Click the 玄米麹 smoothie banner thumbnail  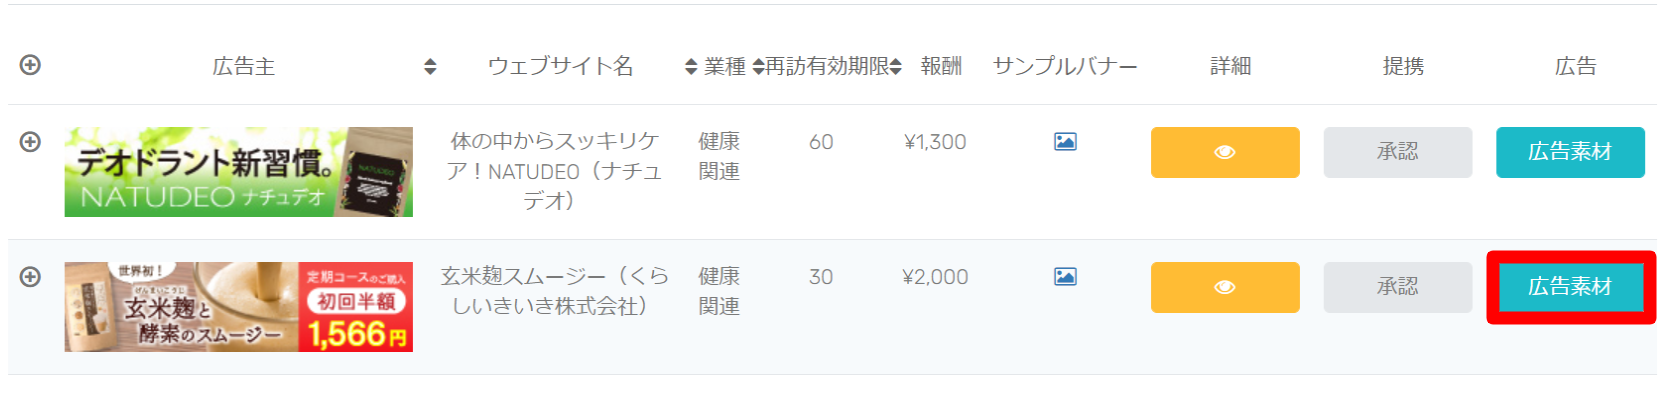click(238, 307)
